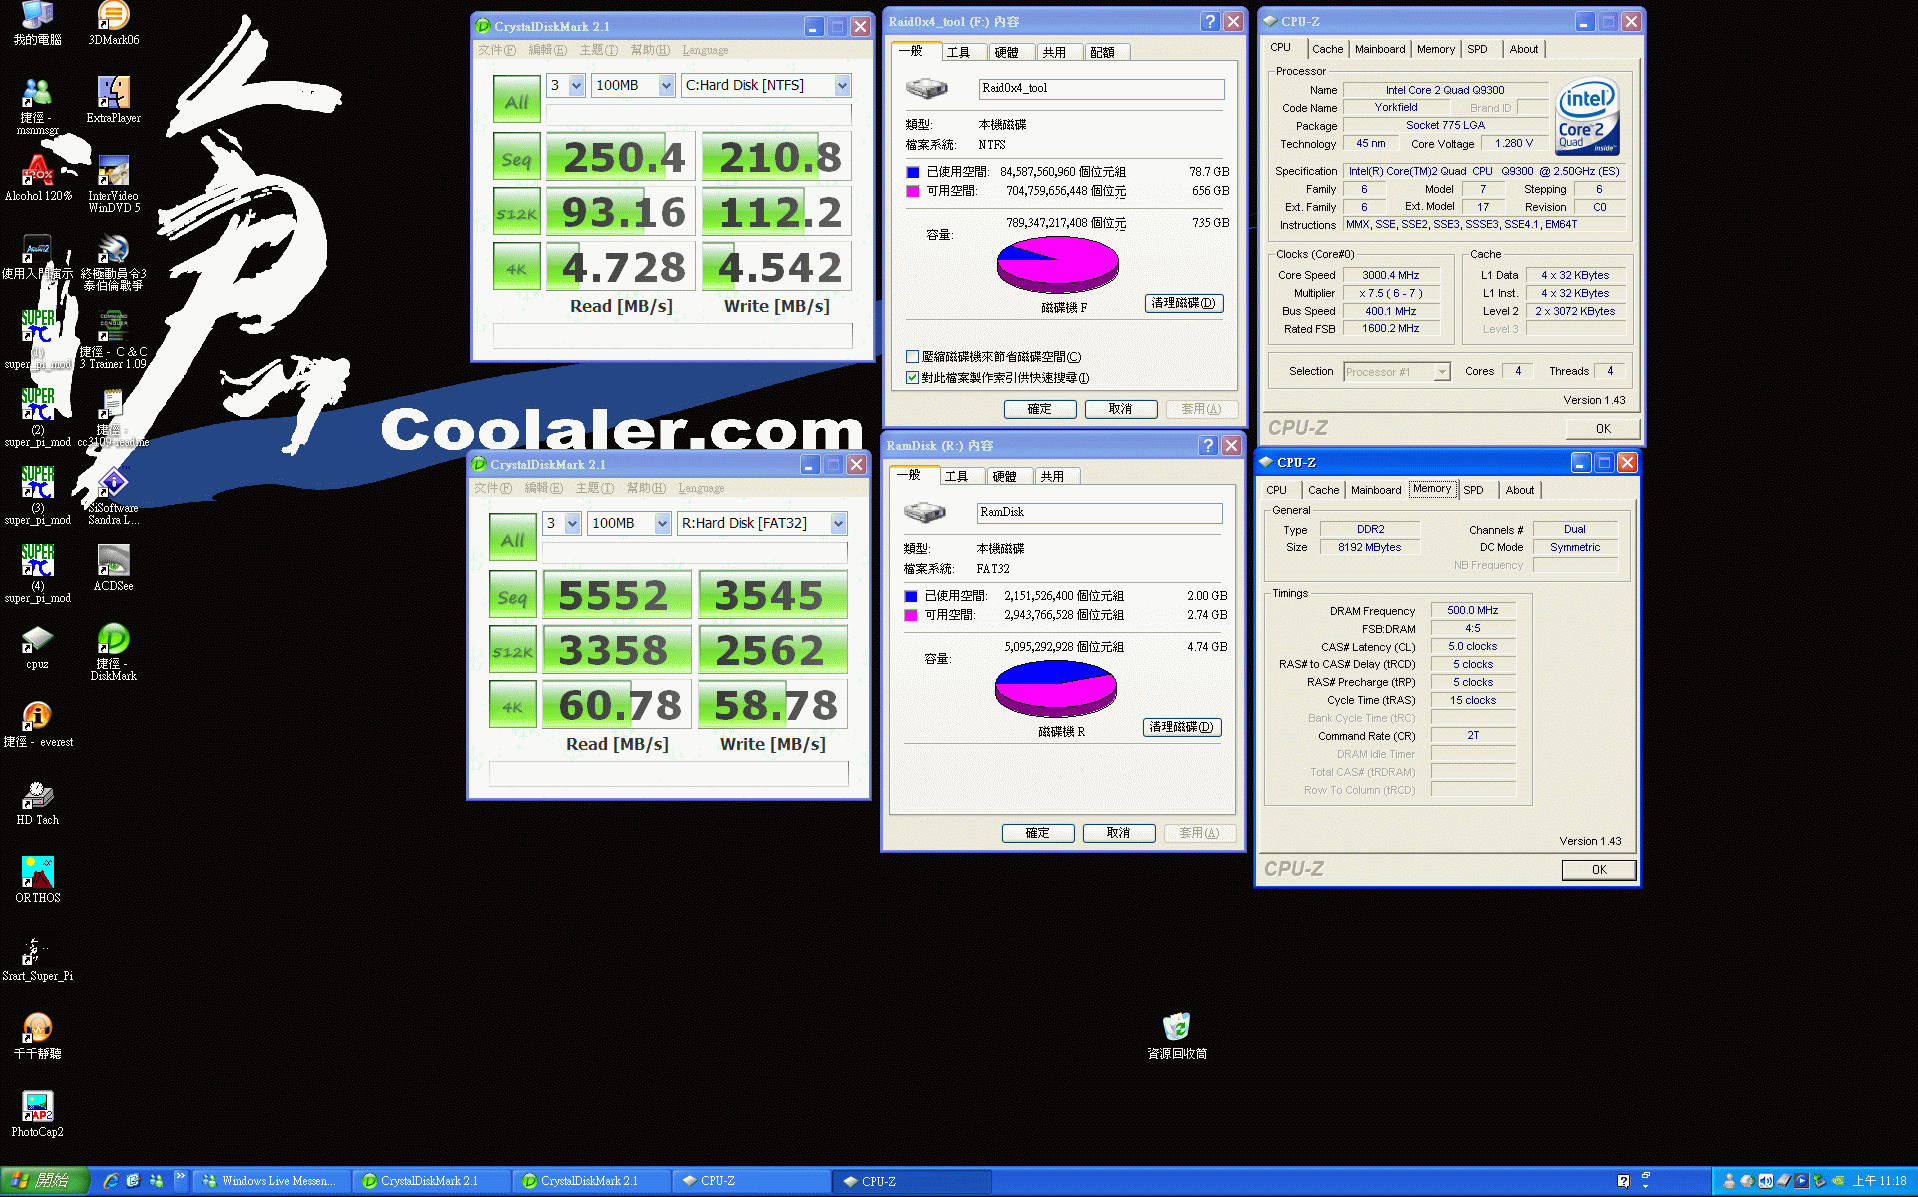Open the cc3109readme text file icon
The image size is (1918, 1197).
(113, 418)
